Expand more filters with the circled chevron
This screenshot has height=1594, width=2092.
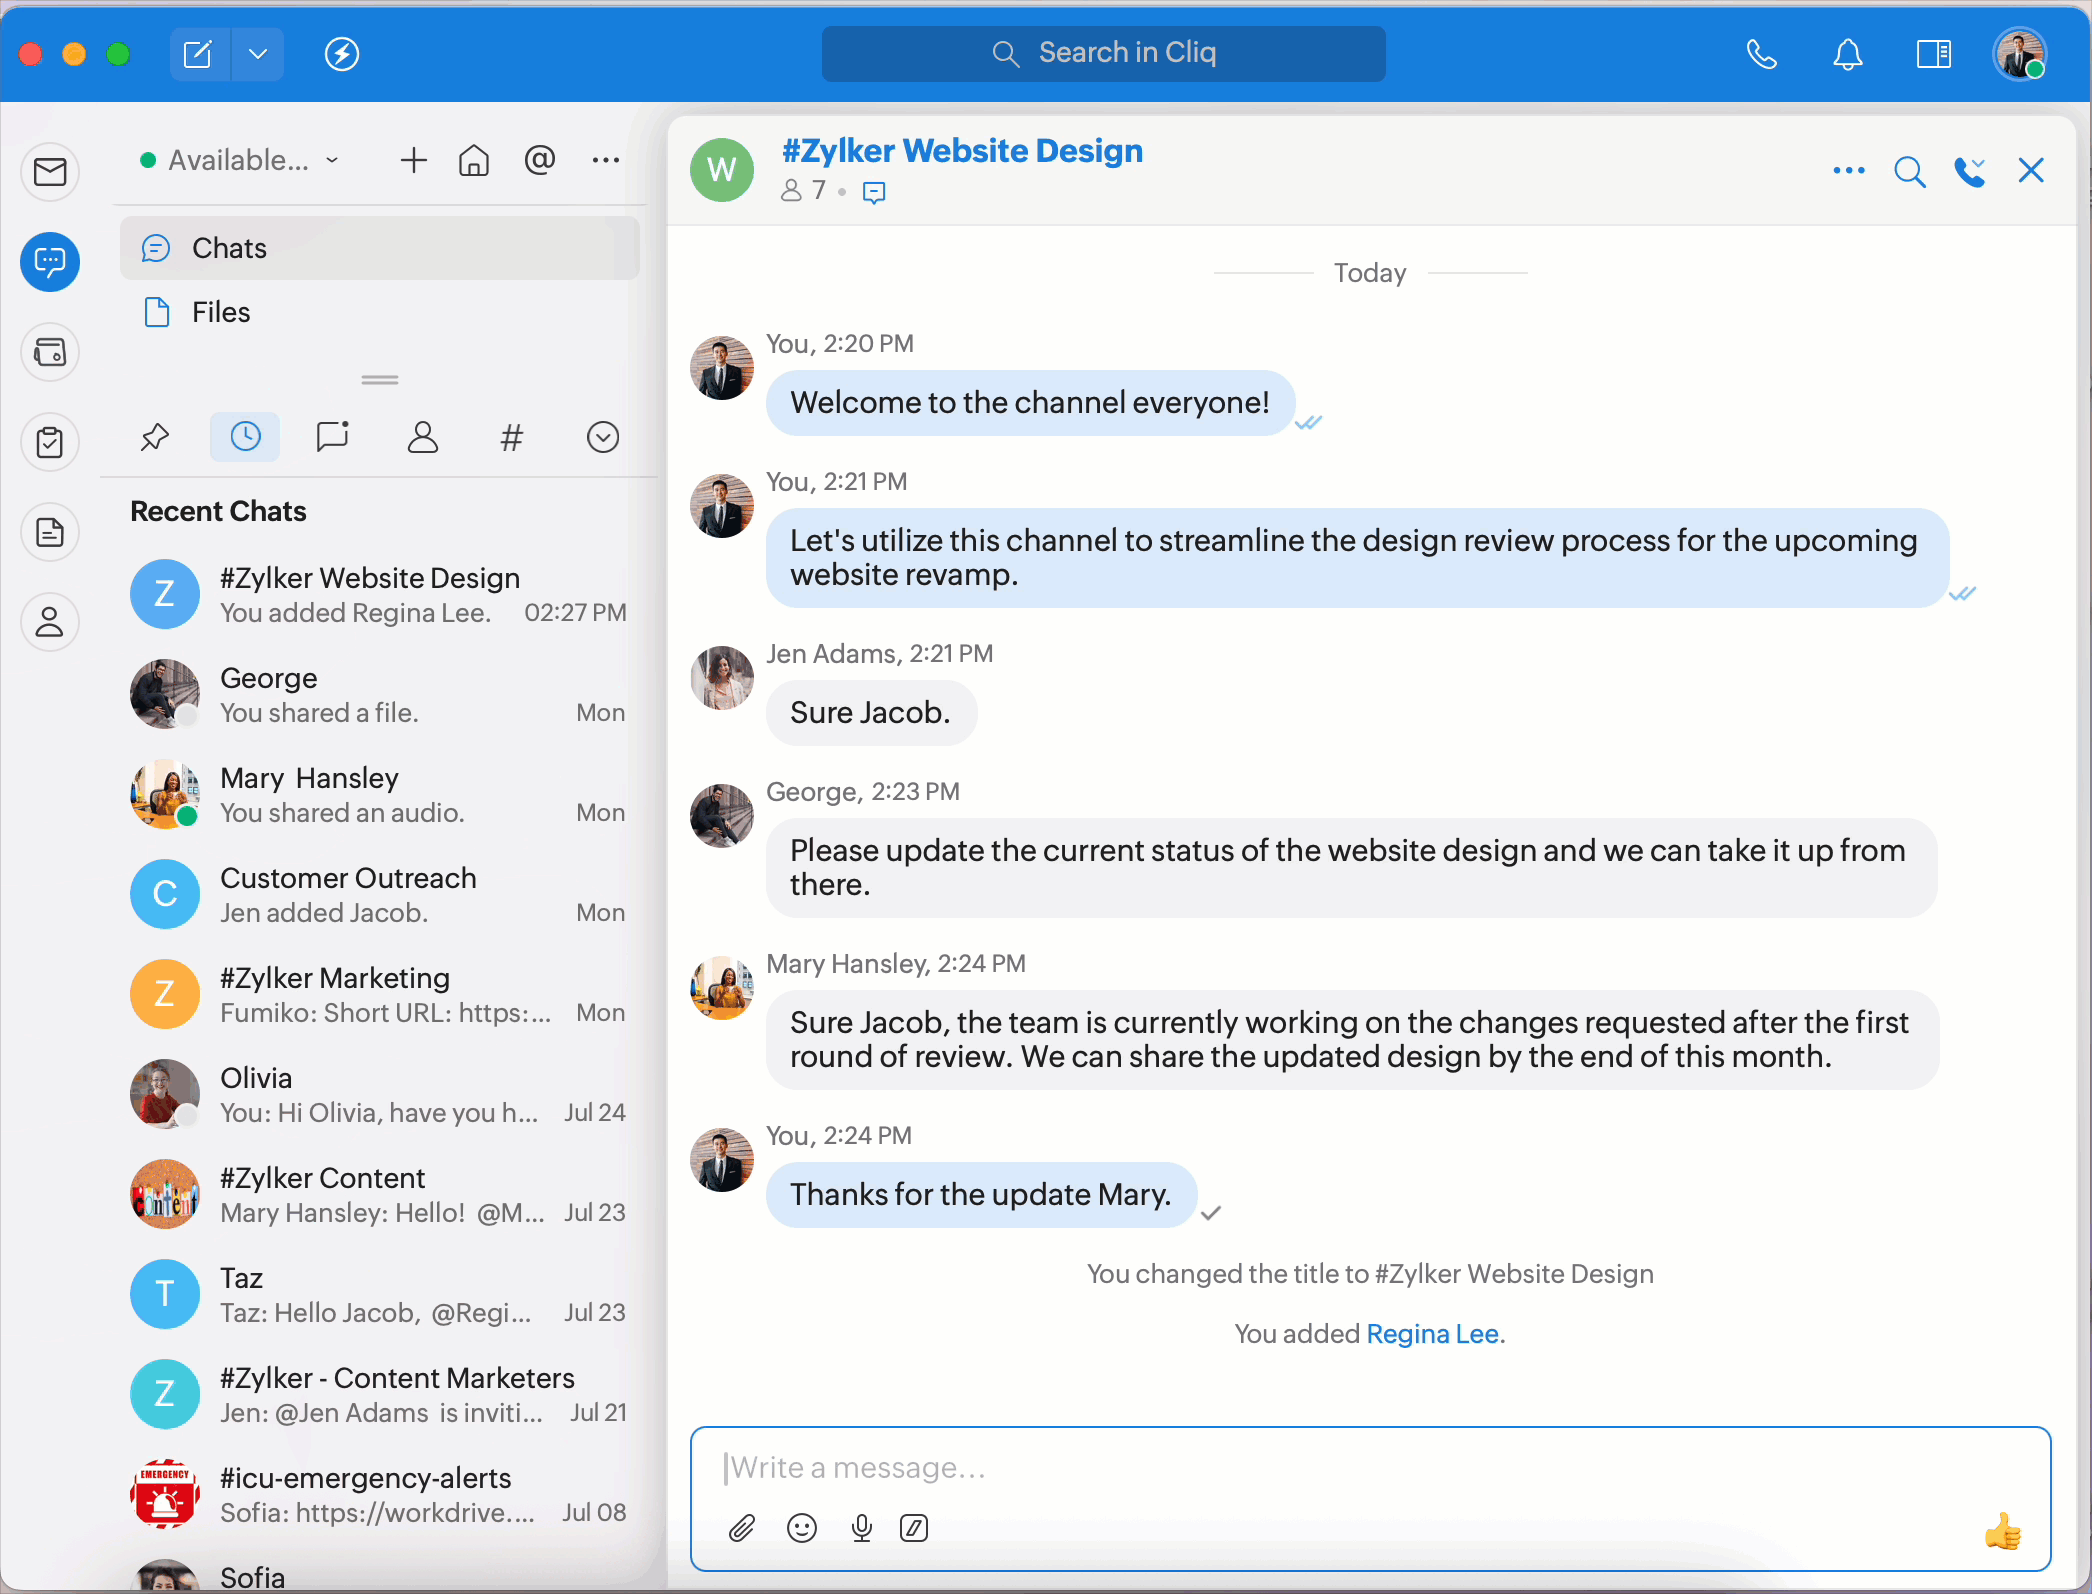602,437
